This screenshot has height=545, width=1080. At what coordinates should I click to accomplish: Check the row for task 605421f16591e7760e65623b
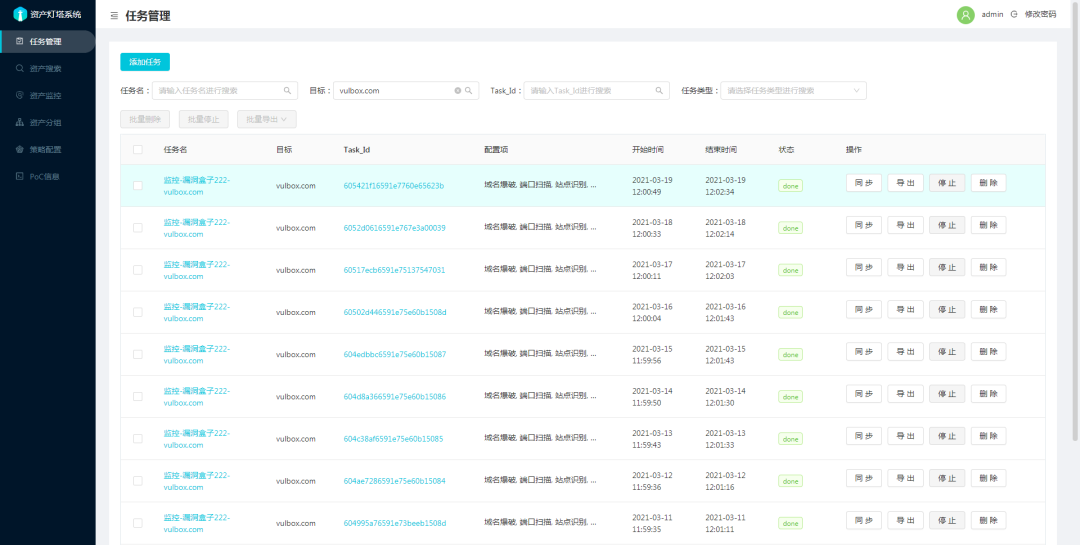(138, 185)
